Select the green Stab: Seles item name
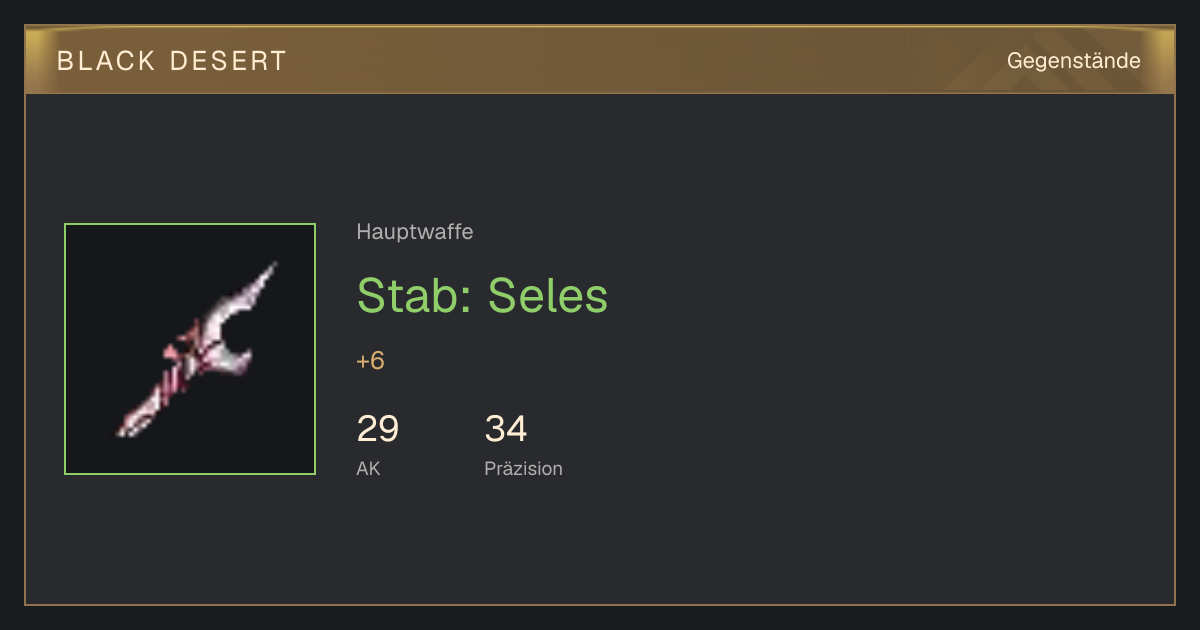 (x=482, y=295)
